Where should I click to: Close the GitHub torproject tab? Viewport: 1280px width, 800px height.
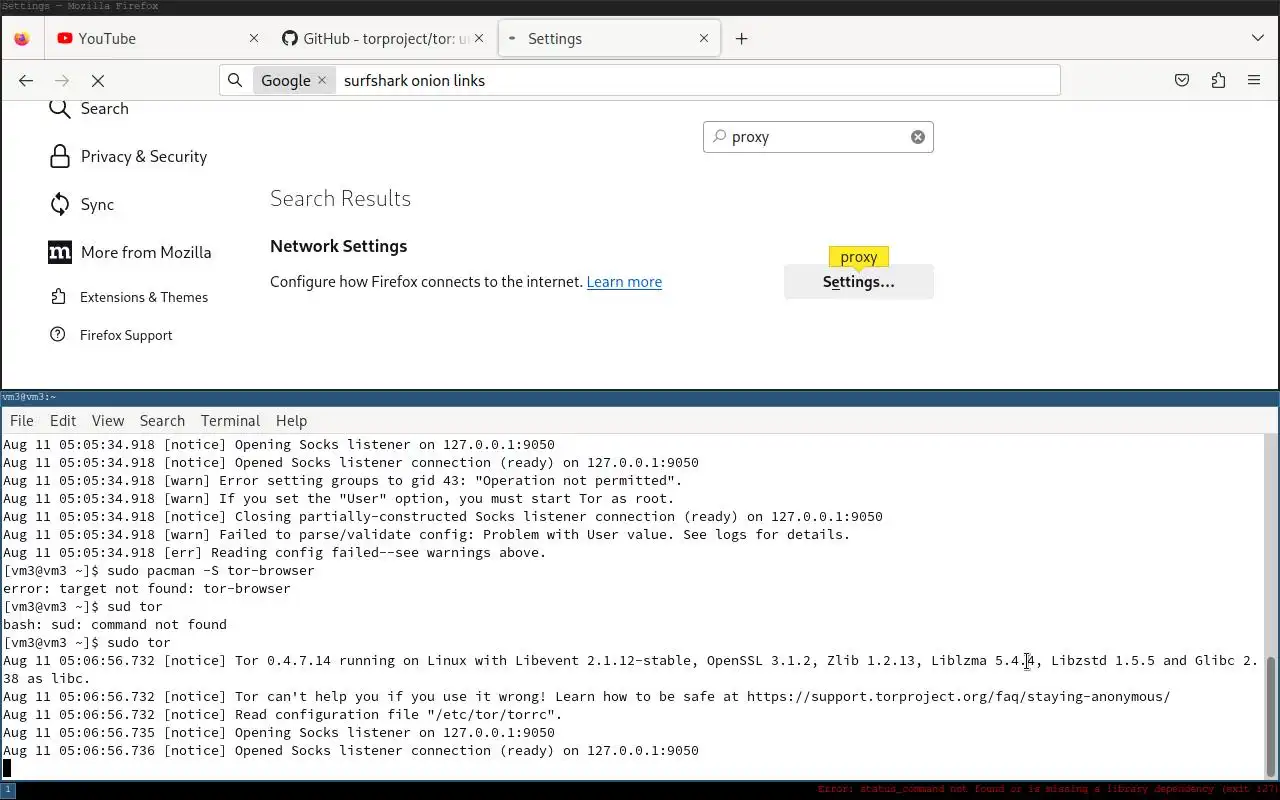[478, 38]
